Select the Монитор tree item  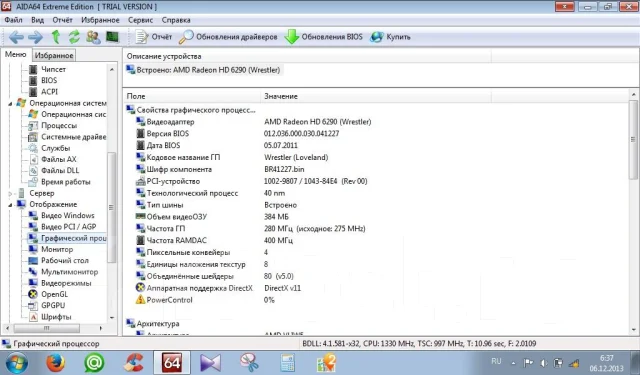coord(51,249)
